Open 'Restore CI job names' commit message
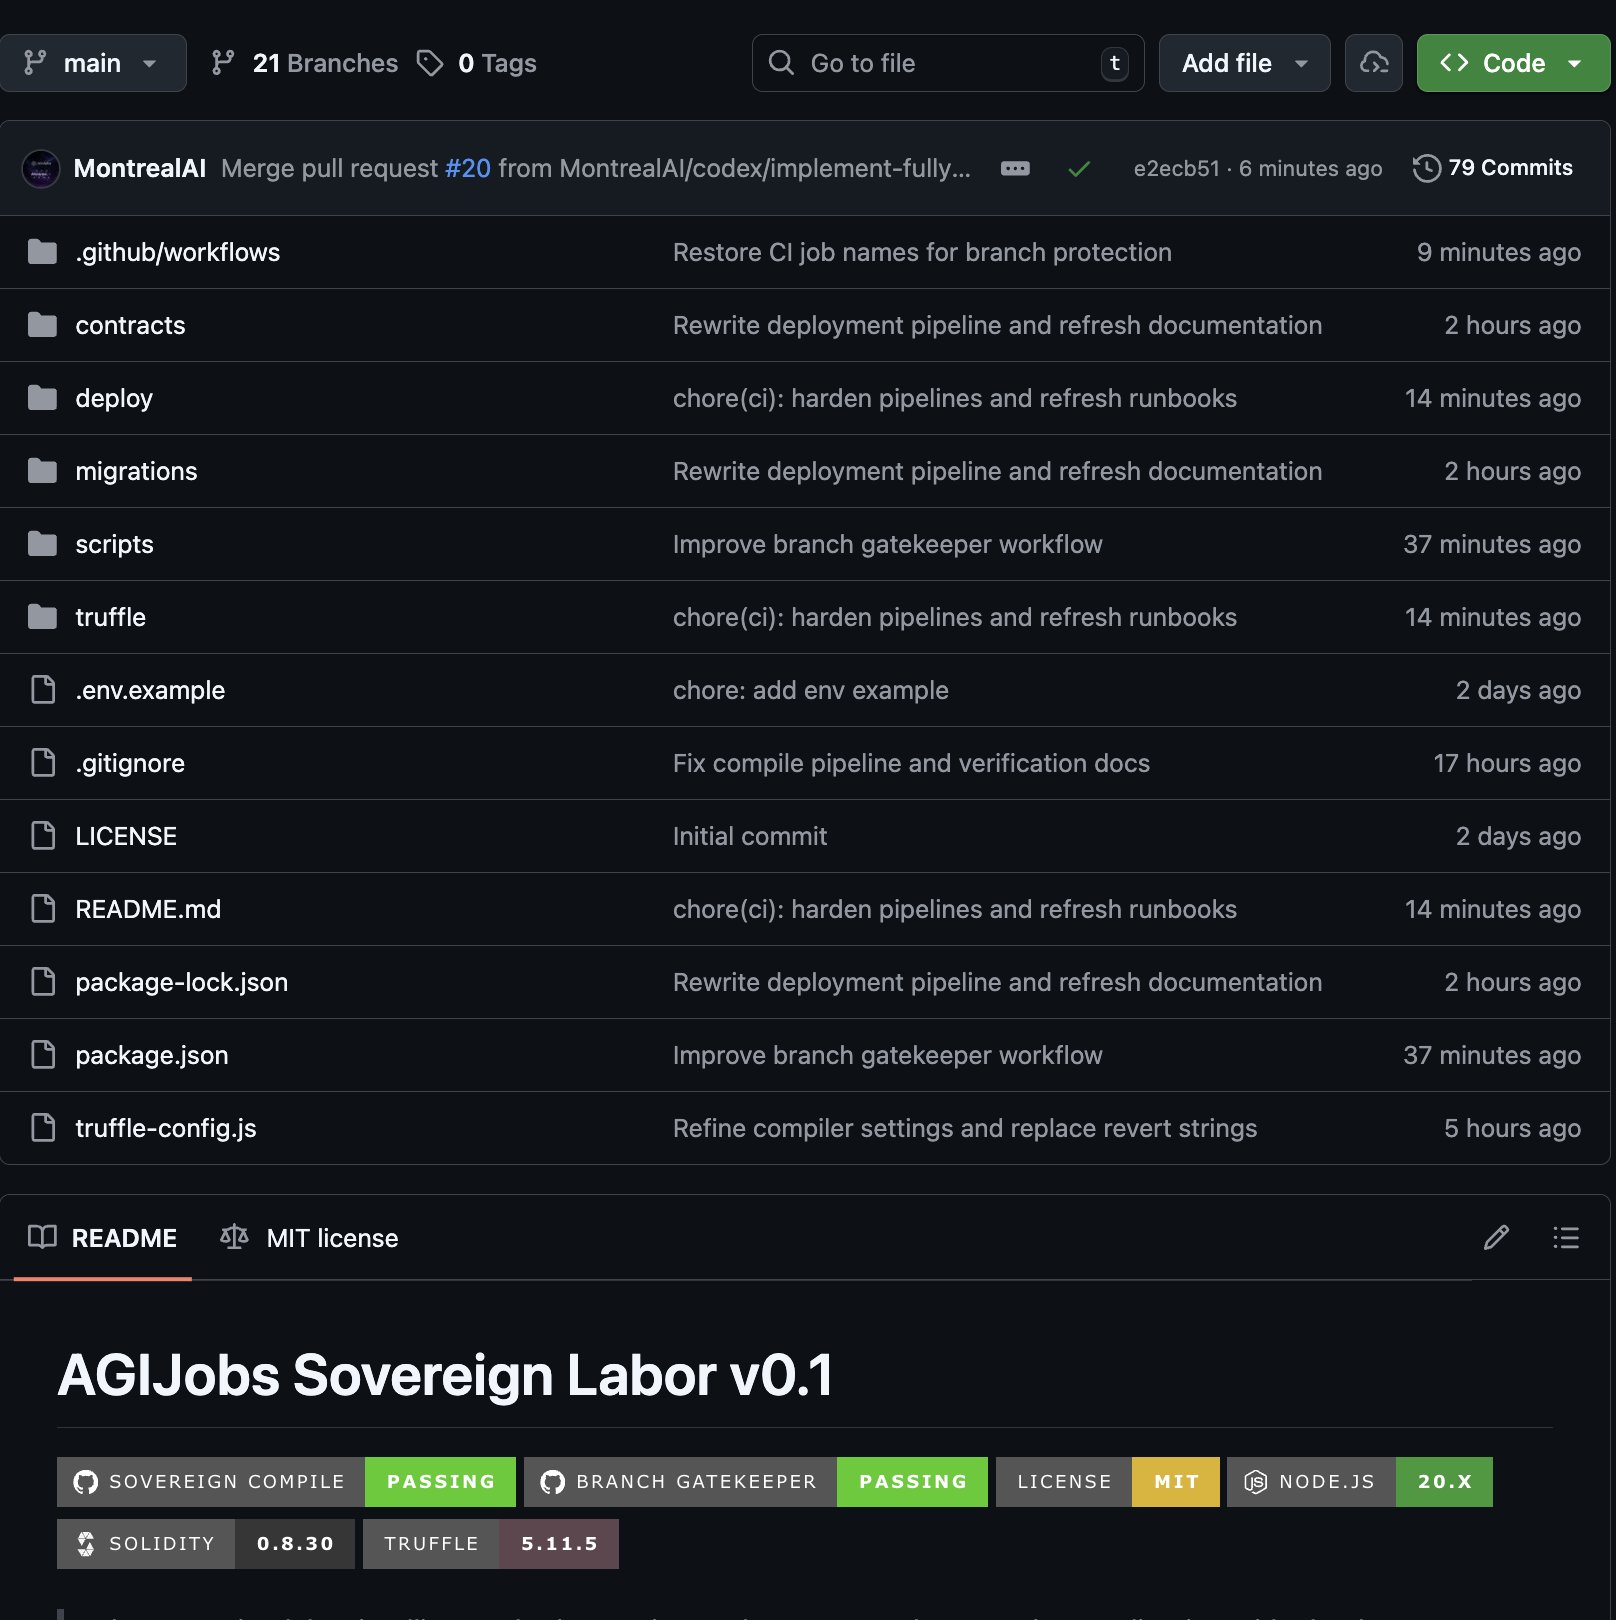The image size is (1616, 1620). [922, 252]
